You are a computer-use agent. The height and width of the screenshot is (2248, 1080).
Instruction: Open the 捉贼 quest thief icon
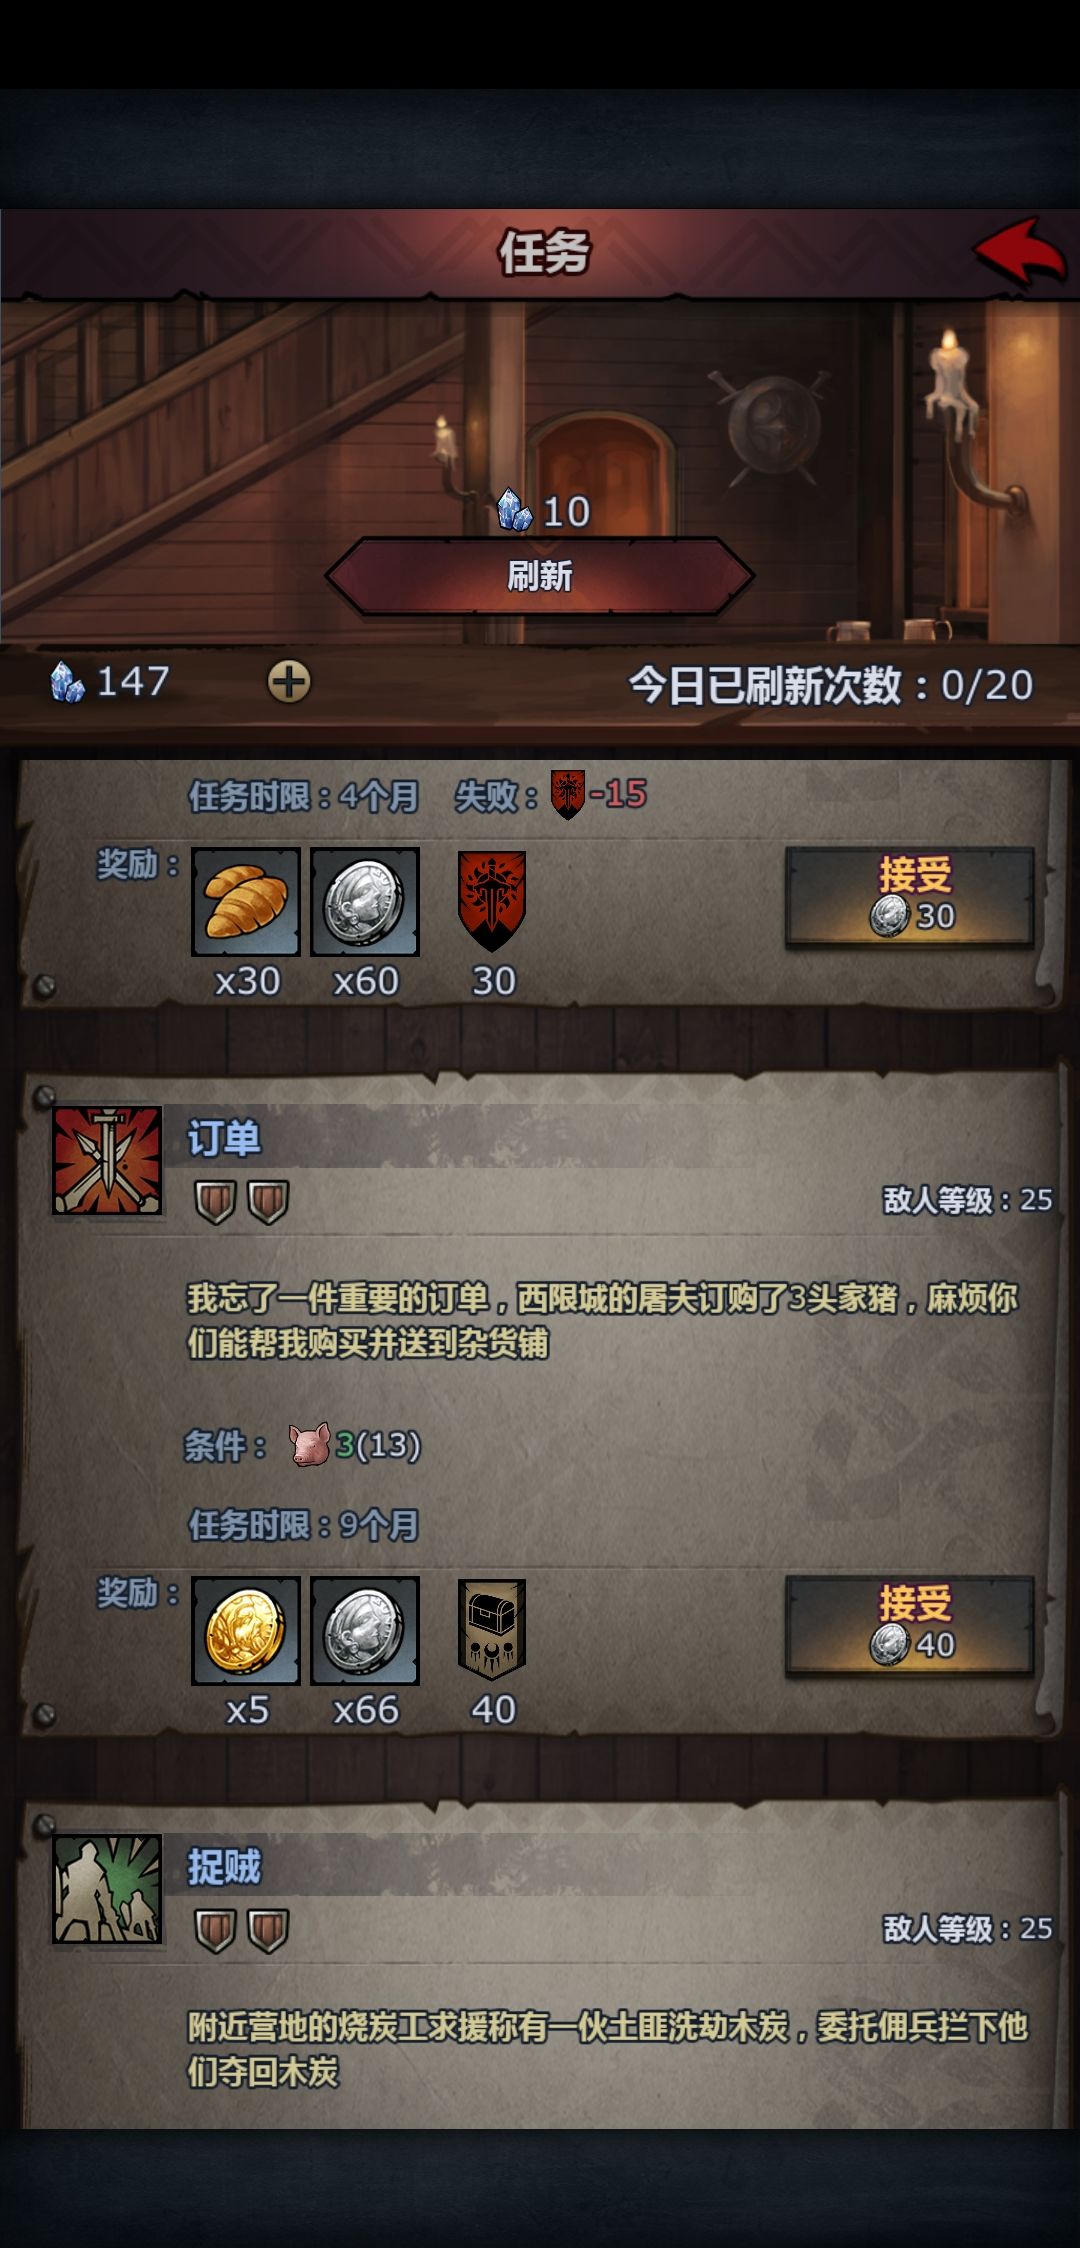coord(107,1889)
